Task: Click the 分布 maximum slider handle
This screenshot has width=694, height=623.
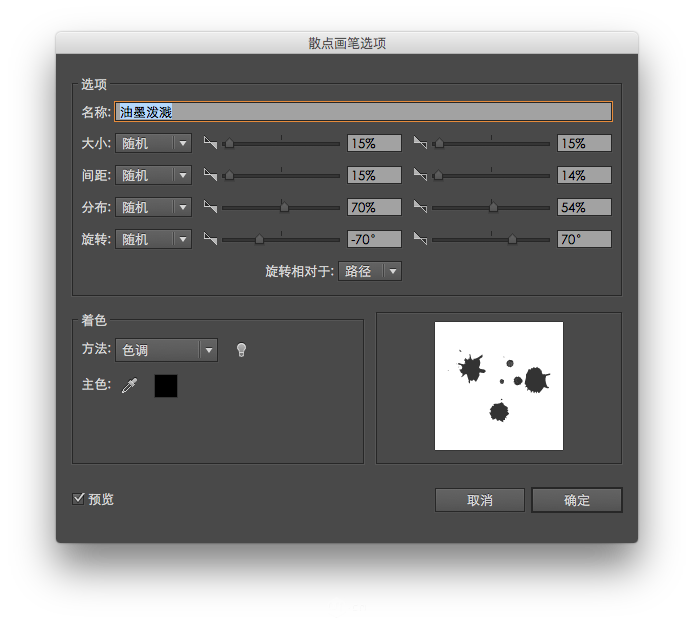Action: click(493, 207)
